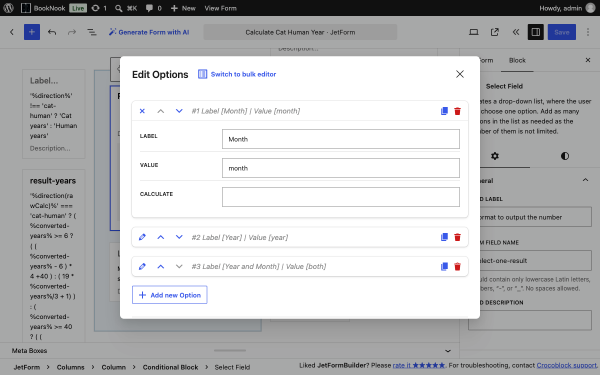Open the Howdy admin account menu
The height and width of the screenshot is (375, 600).
click(567, 8)
